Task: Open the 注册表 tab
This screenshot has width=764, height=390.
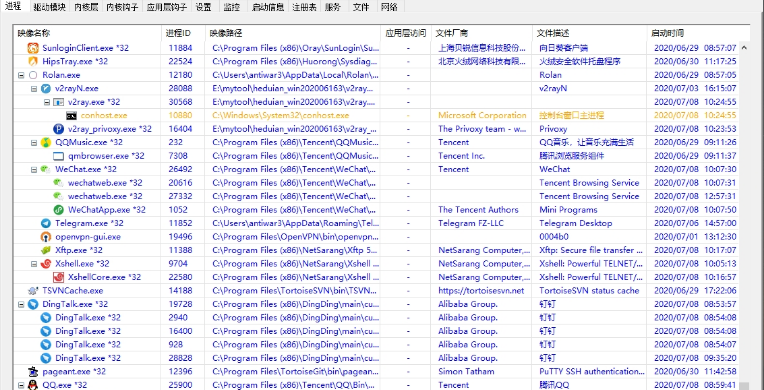Action: [x=304, y=7]
